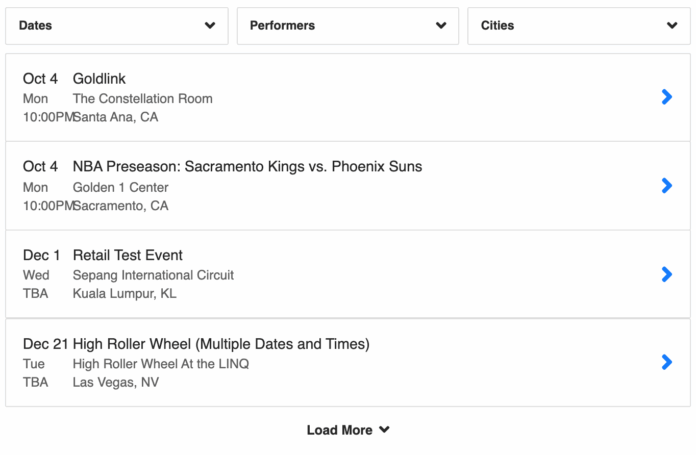Click The Constellation Room venue text
This screenshot has height=455, width=696.
click(142, 98)
